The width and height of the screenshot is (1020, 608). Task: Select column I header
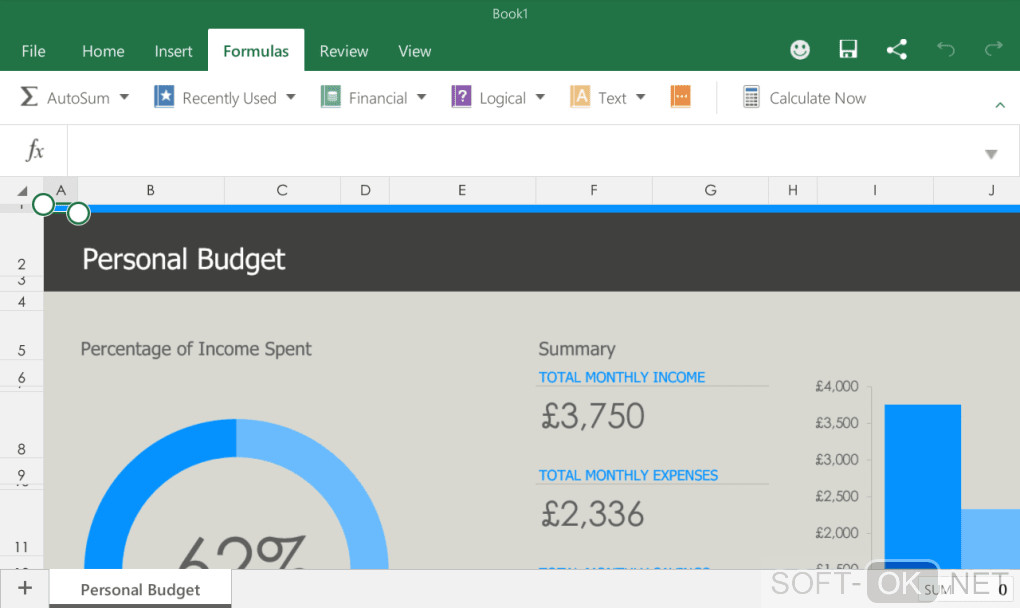point(875,190)
